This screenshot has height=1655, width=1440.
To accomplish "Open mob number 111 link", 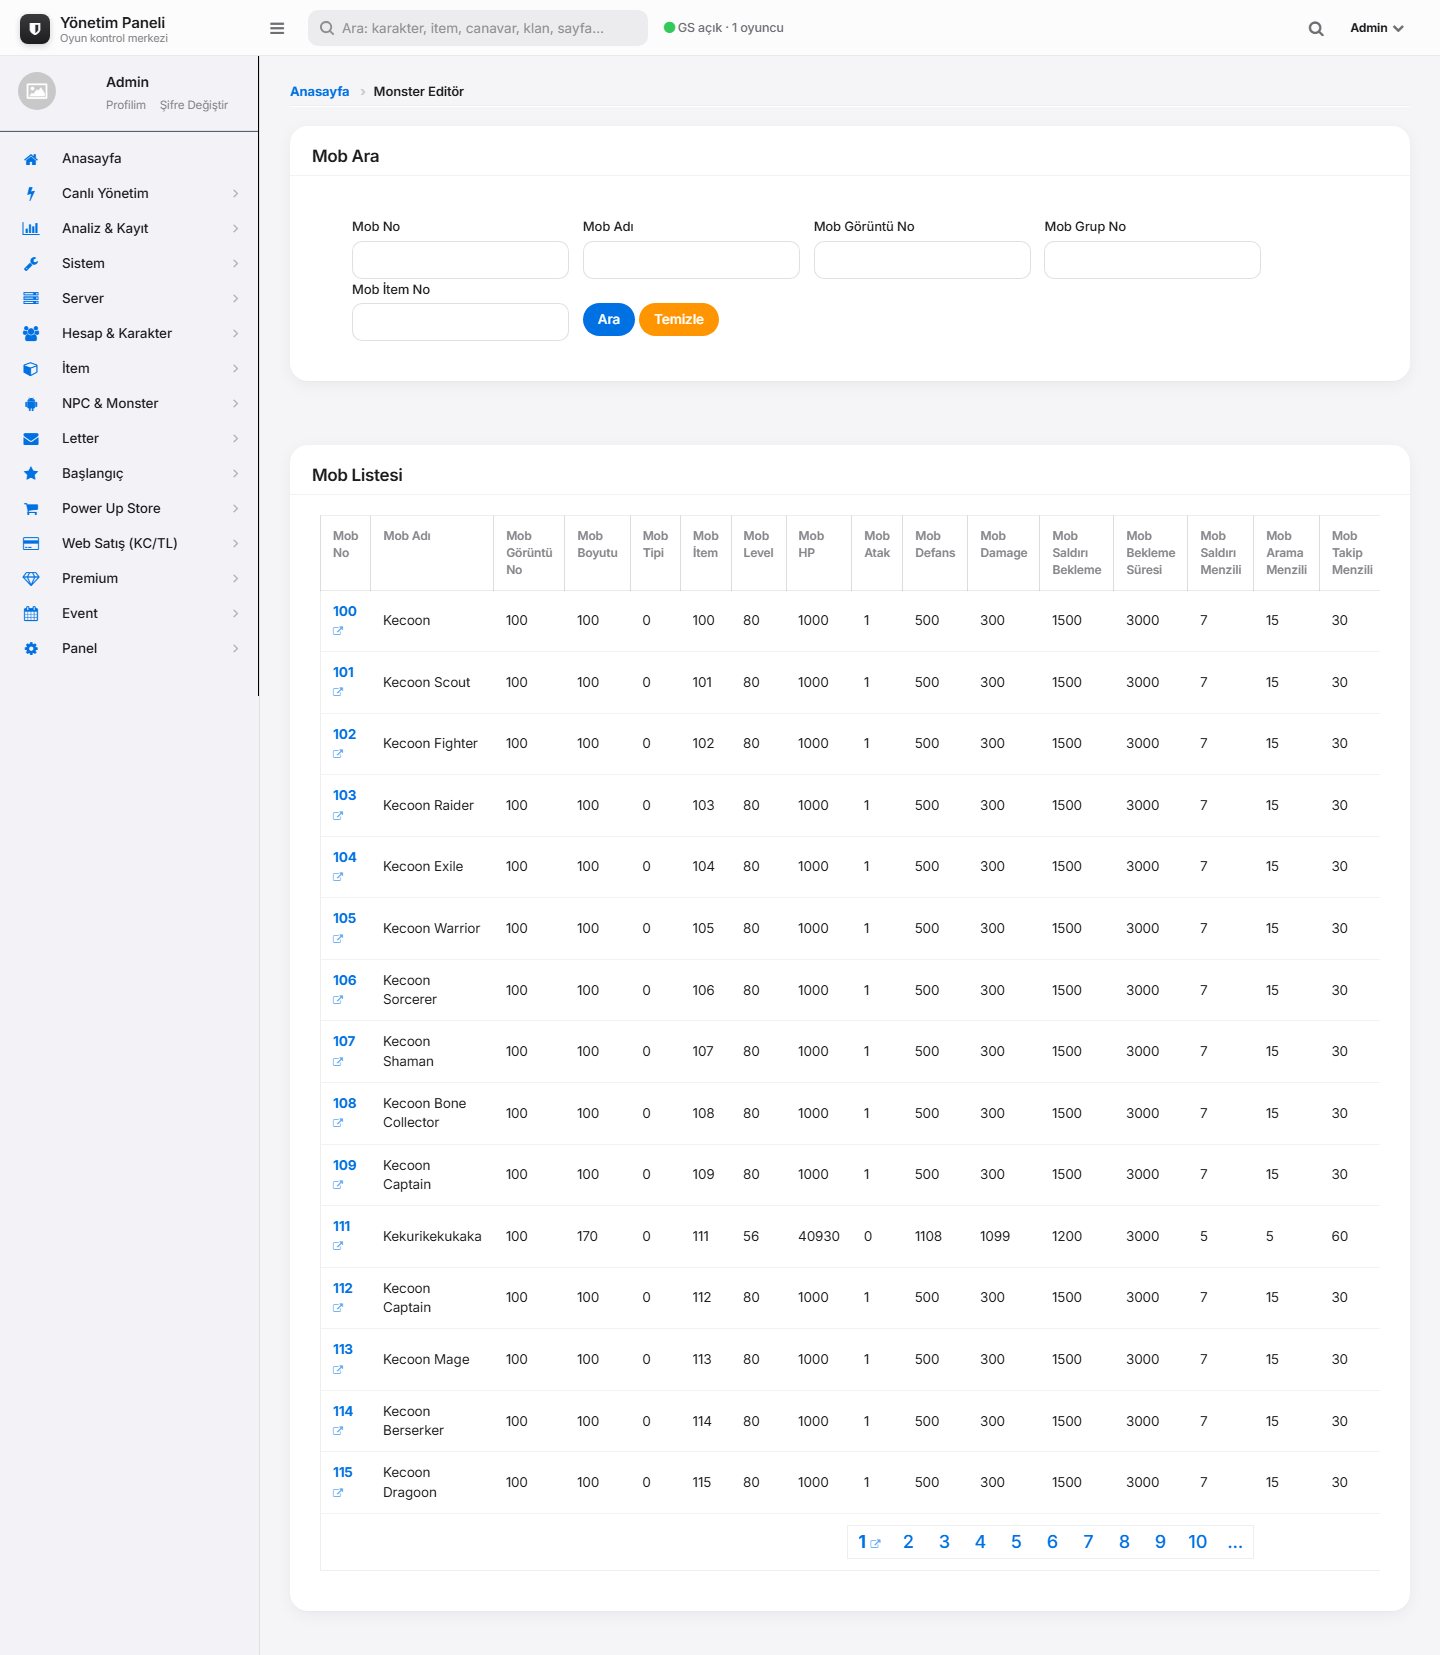I will coord(342,1227).
